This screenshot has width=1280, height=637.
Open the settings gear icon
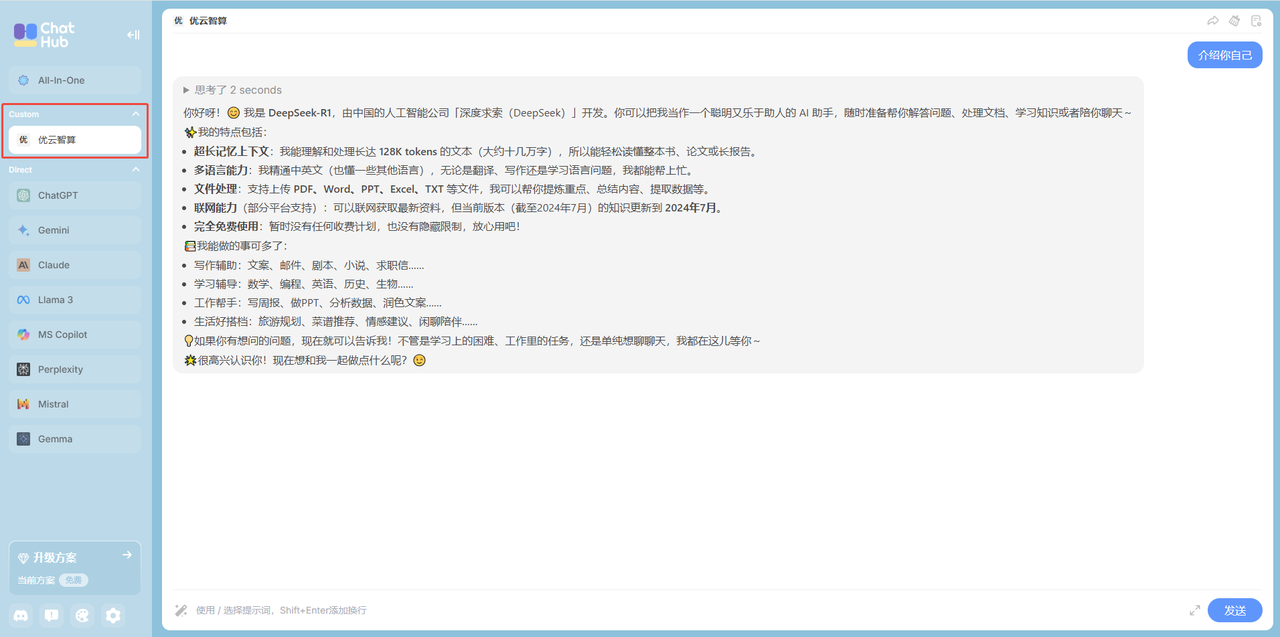tap(113, 615)
